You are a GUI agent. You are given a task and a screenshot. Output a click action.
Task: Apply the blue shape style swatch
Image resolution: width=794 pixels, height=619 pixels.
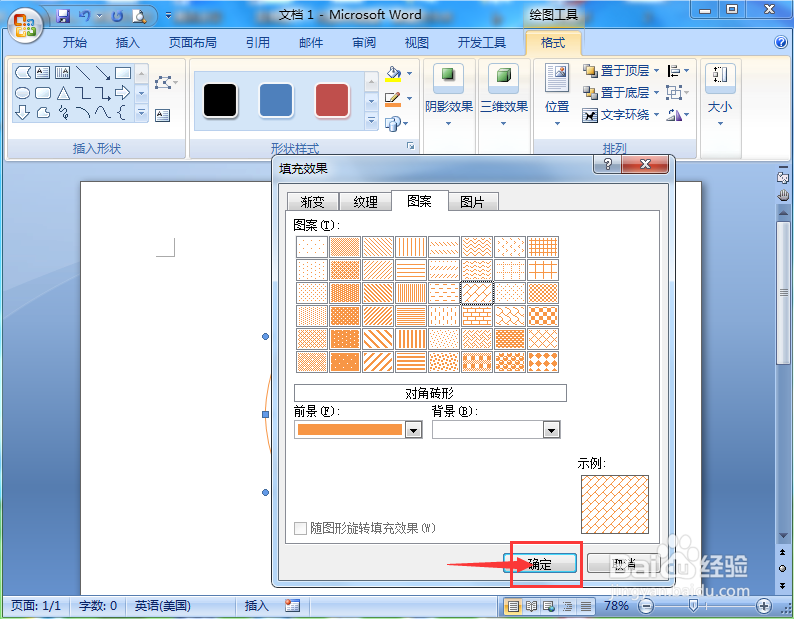pos(276,100)
